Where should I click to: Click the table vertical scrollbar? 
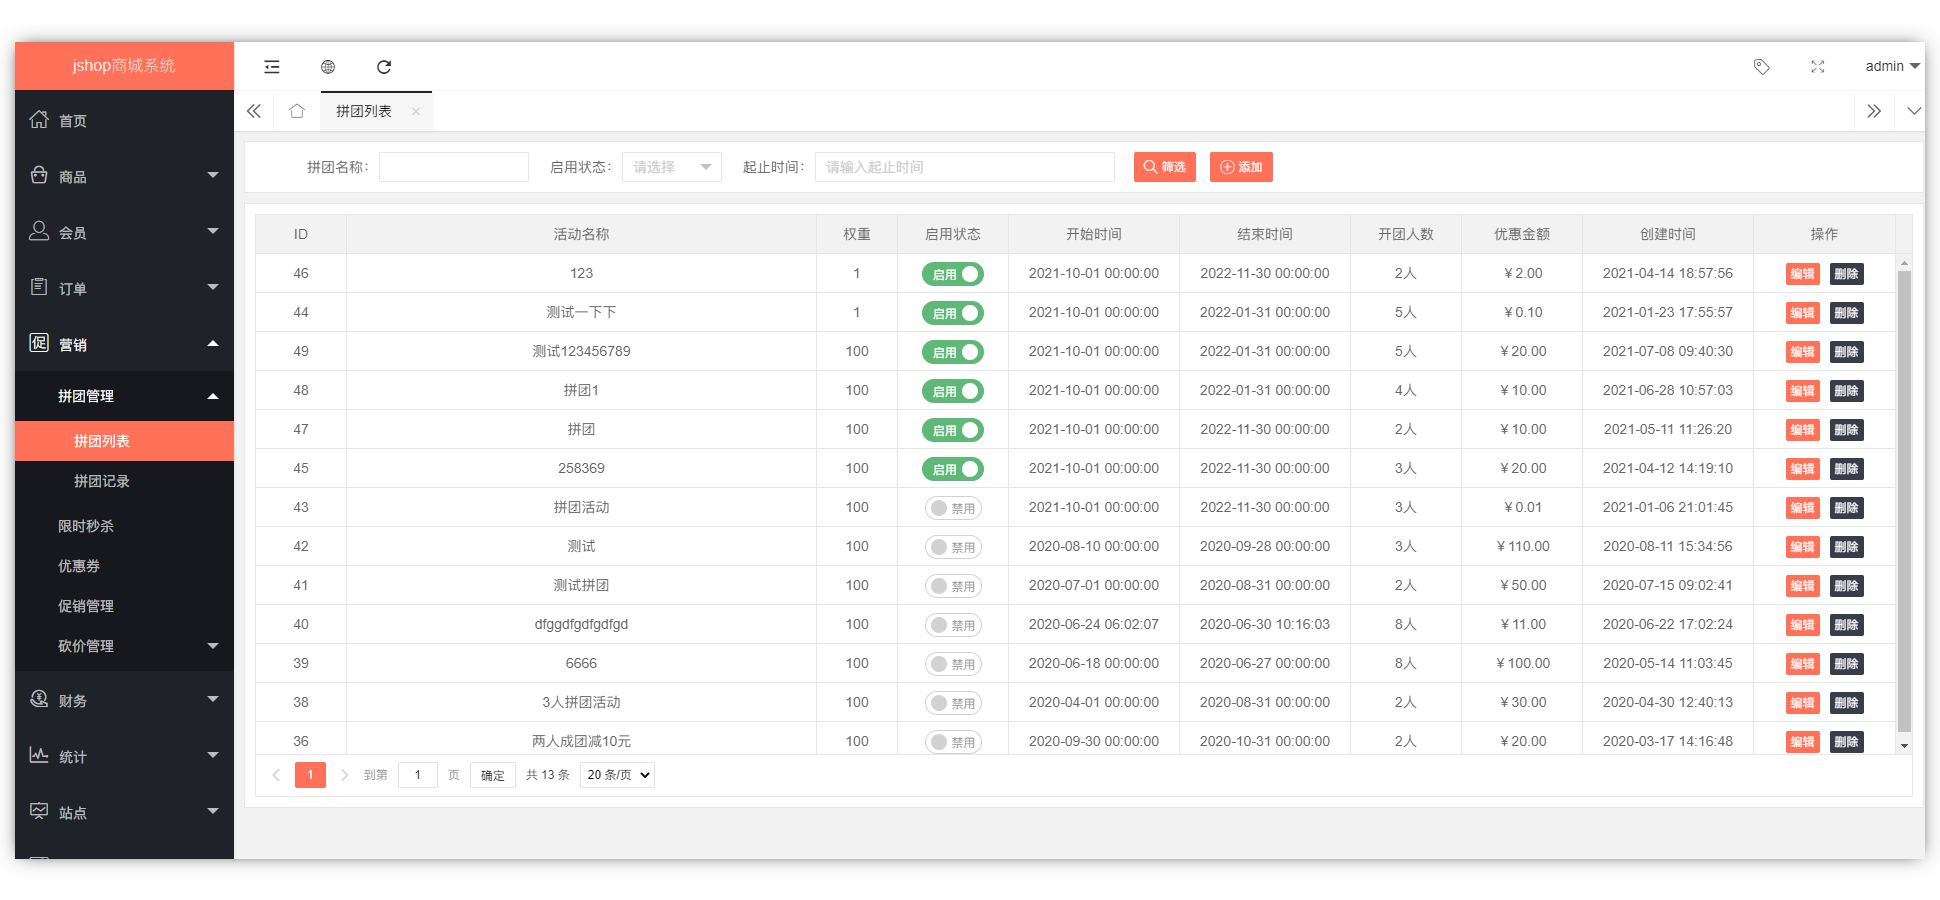coord(1904,500)
